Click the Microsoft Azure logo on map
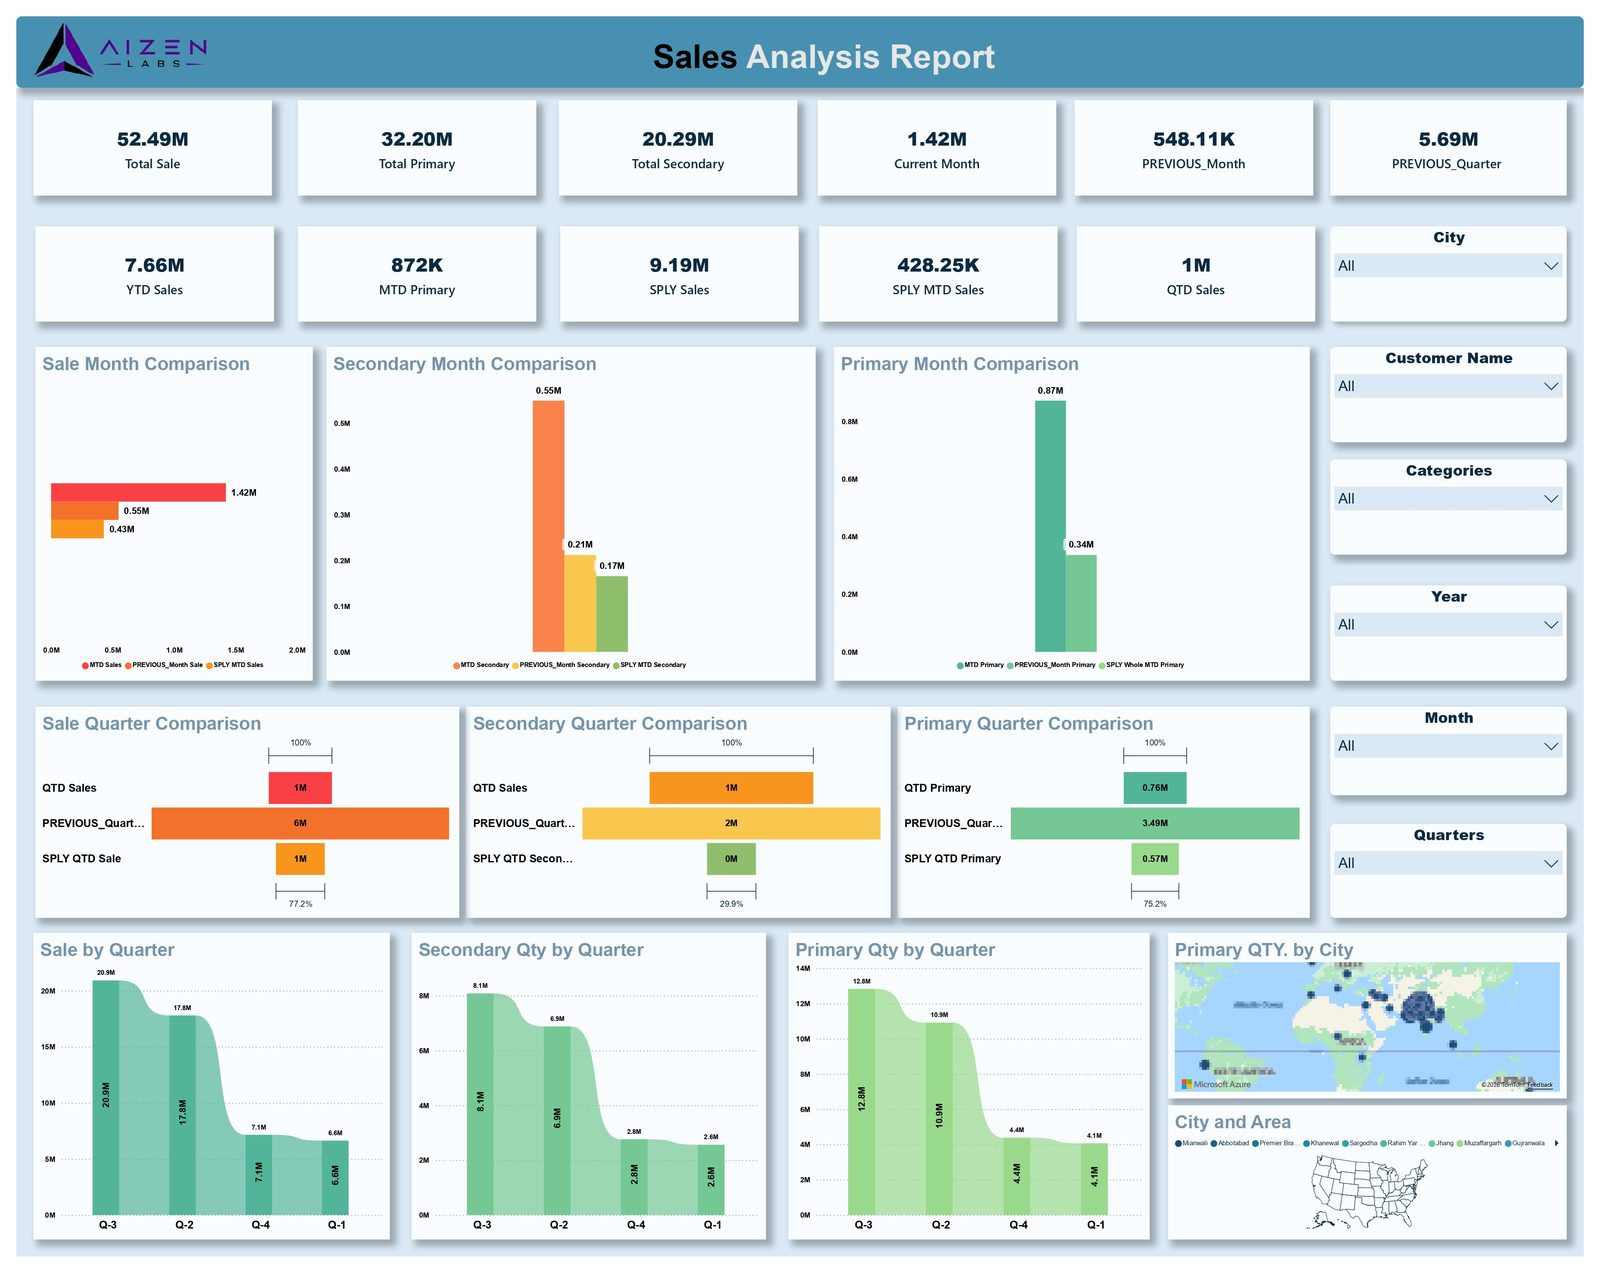 (1216, 1084)
